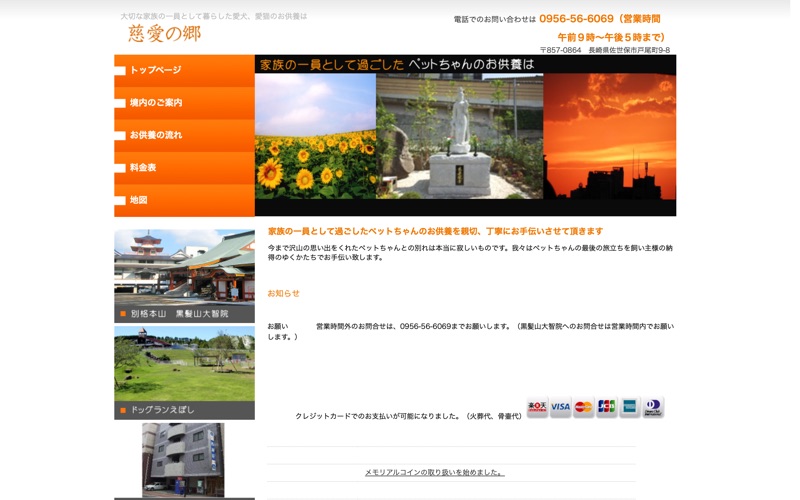Click the お知らせ heading
The image size is (800, 500).
[x=283, y=293]
